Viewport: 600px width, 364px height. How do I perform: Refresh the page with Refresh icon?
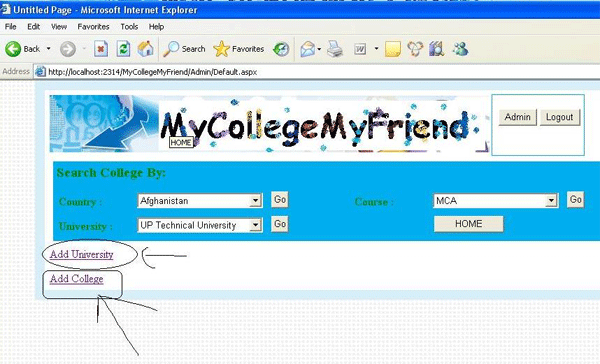point(123,49)
